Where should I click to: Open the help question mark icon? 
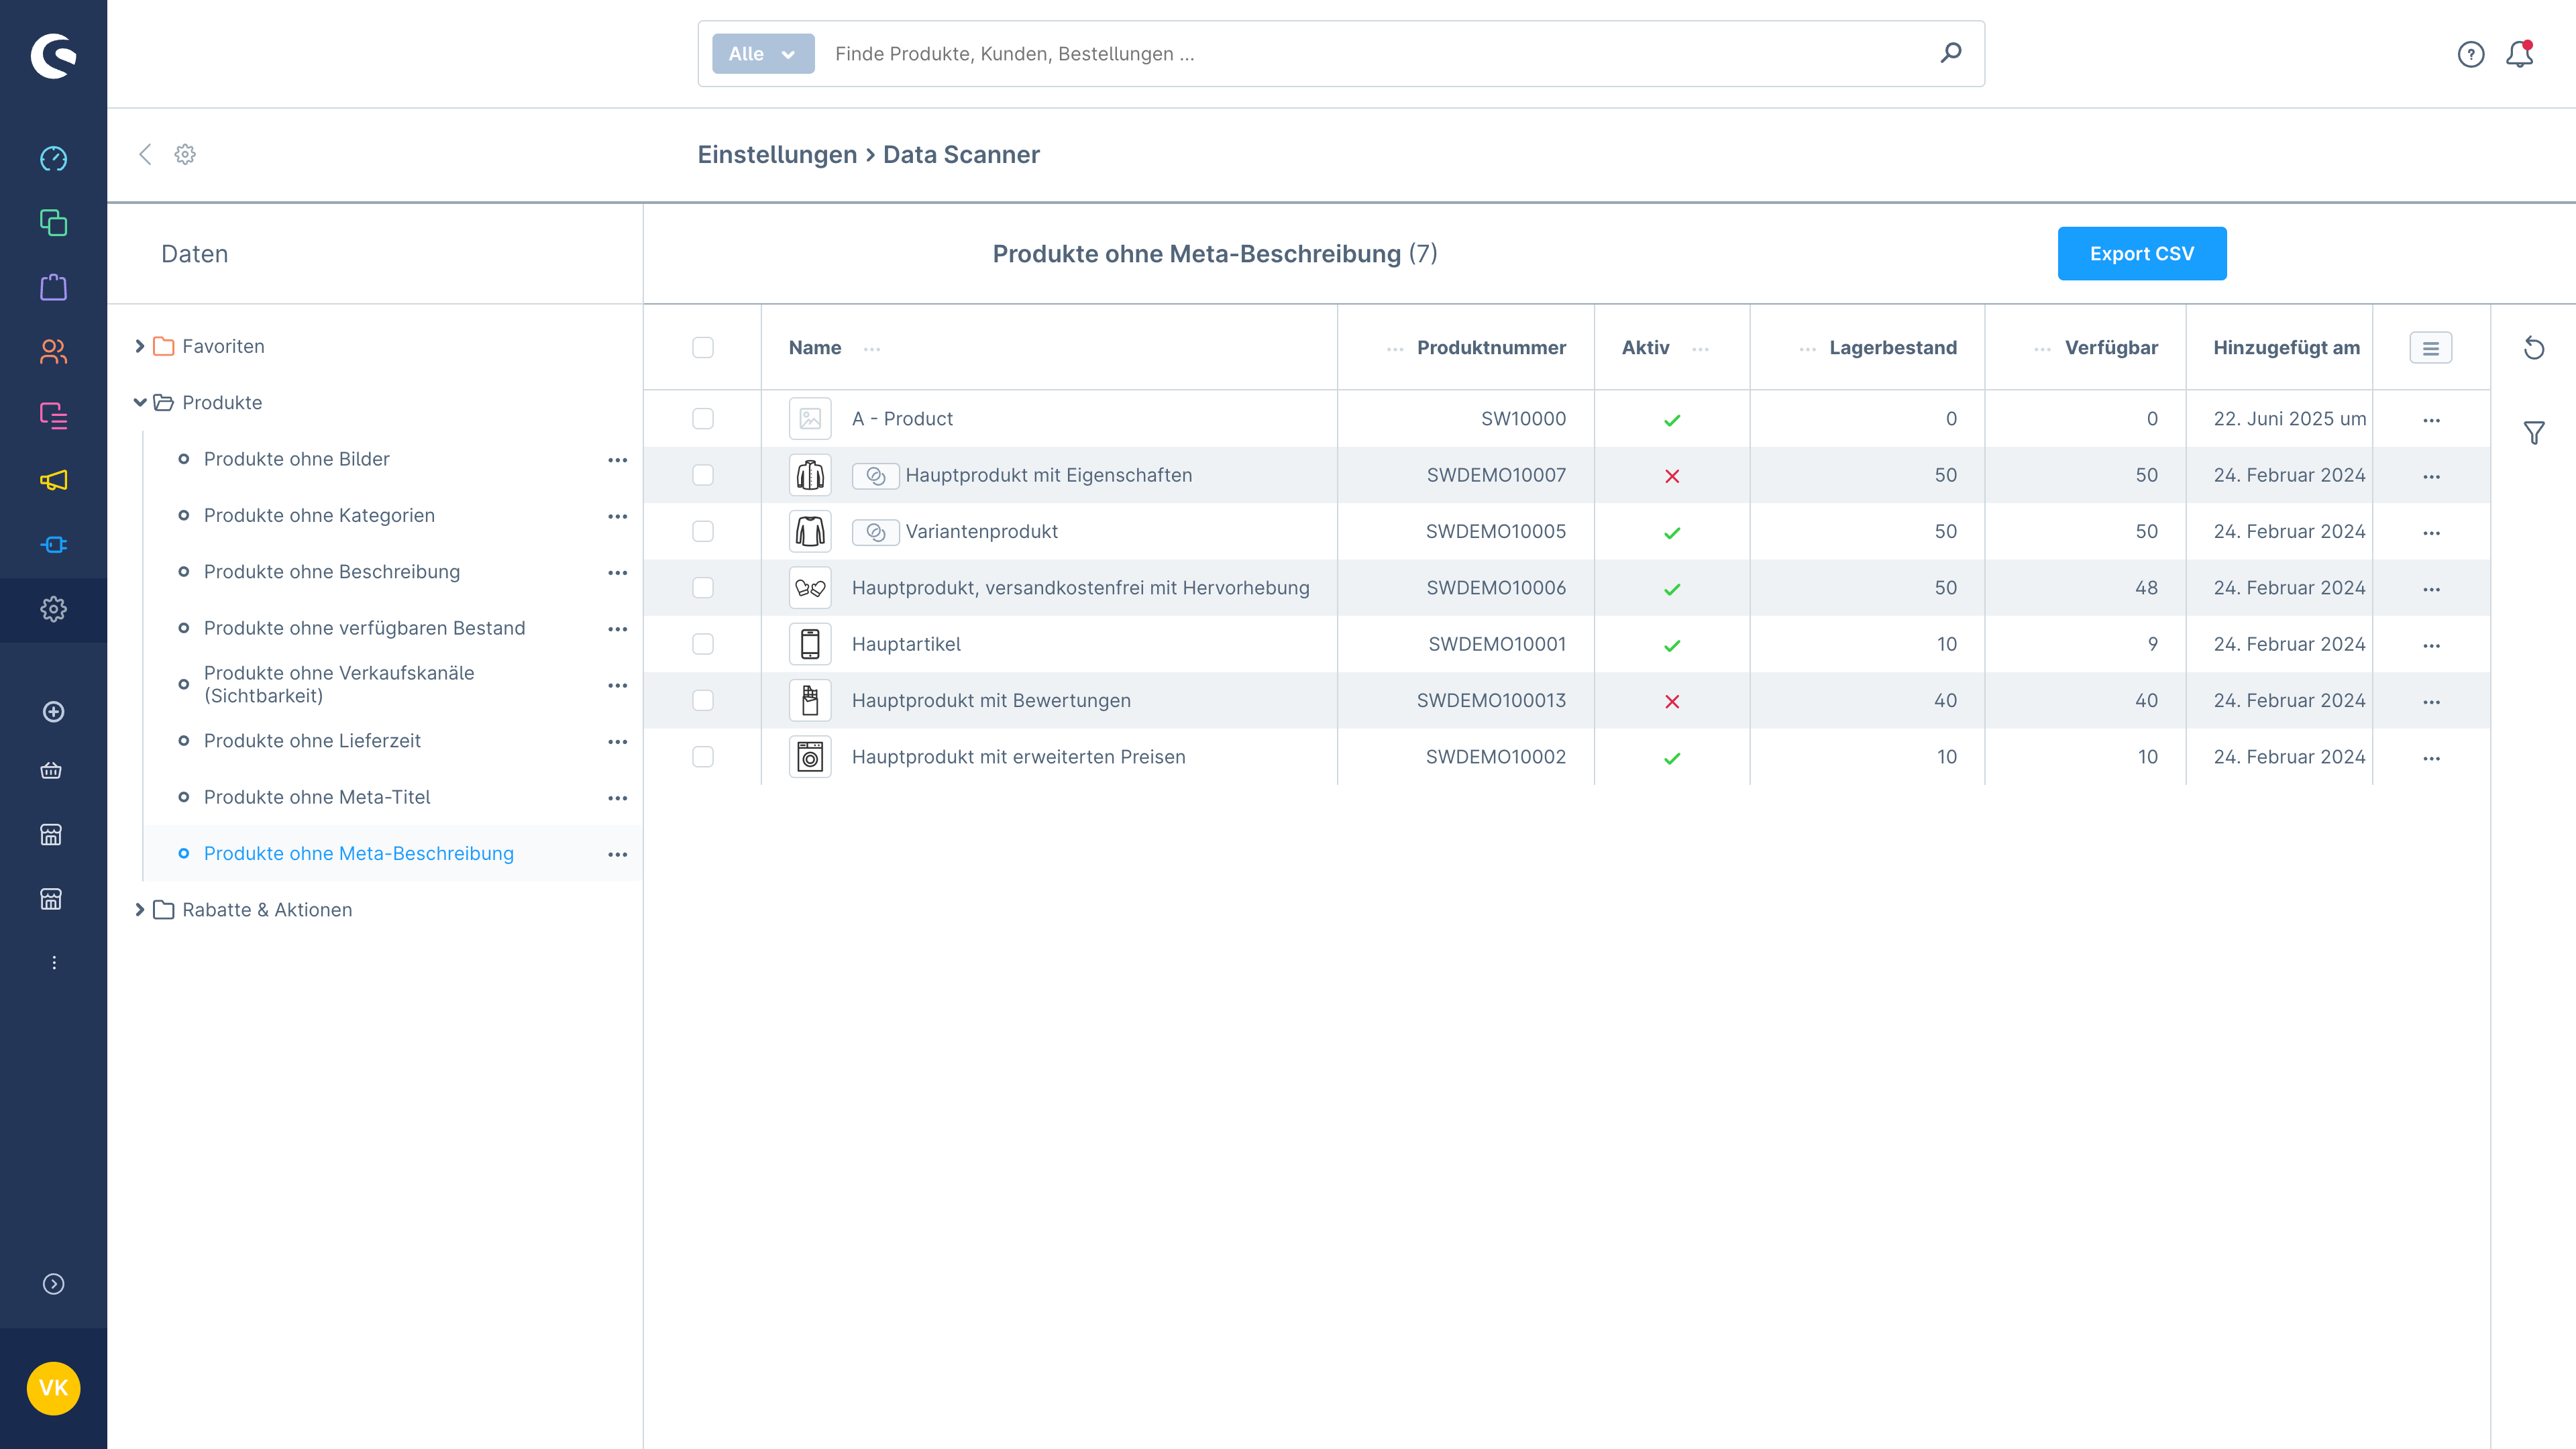tap(2470, 54)
